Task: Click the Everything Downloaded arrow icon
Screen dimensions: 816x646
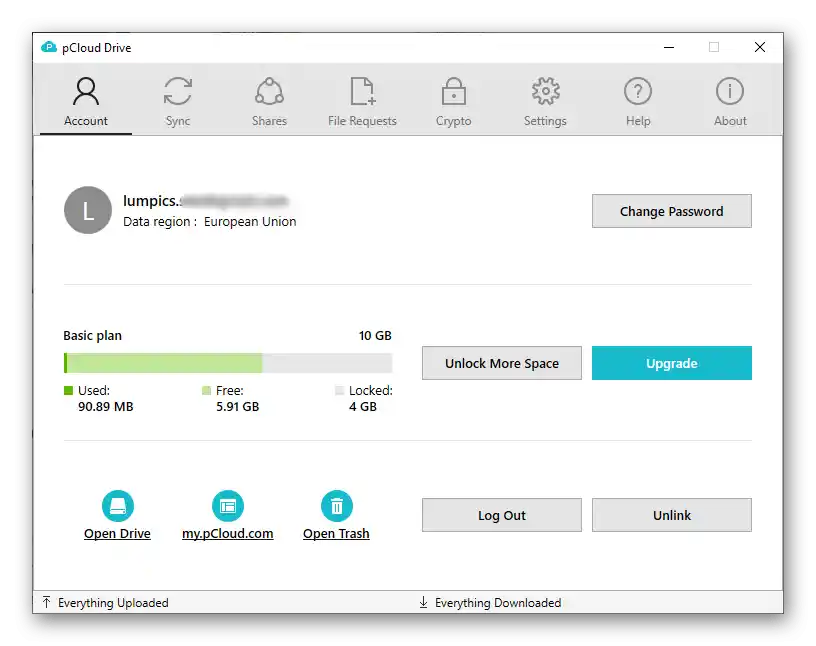Action: [423, 602]
